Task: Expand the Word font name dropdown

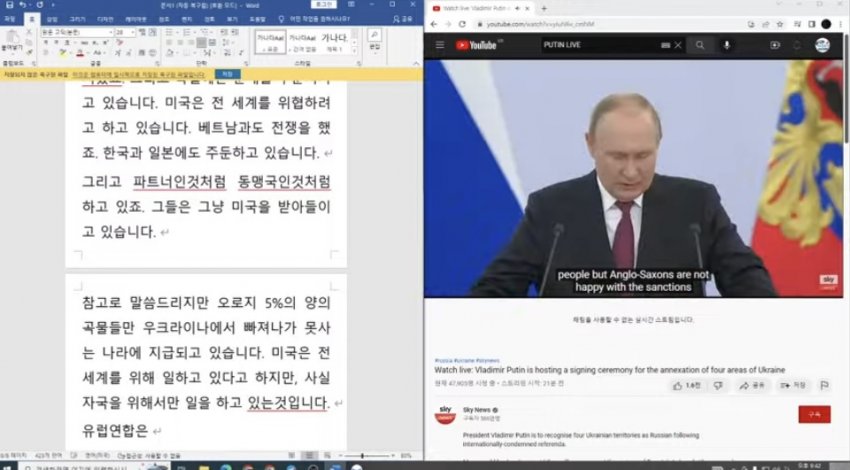Action: [110, 32]
